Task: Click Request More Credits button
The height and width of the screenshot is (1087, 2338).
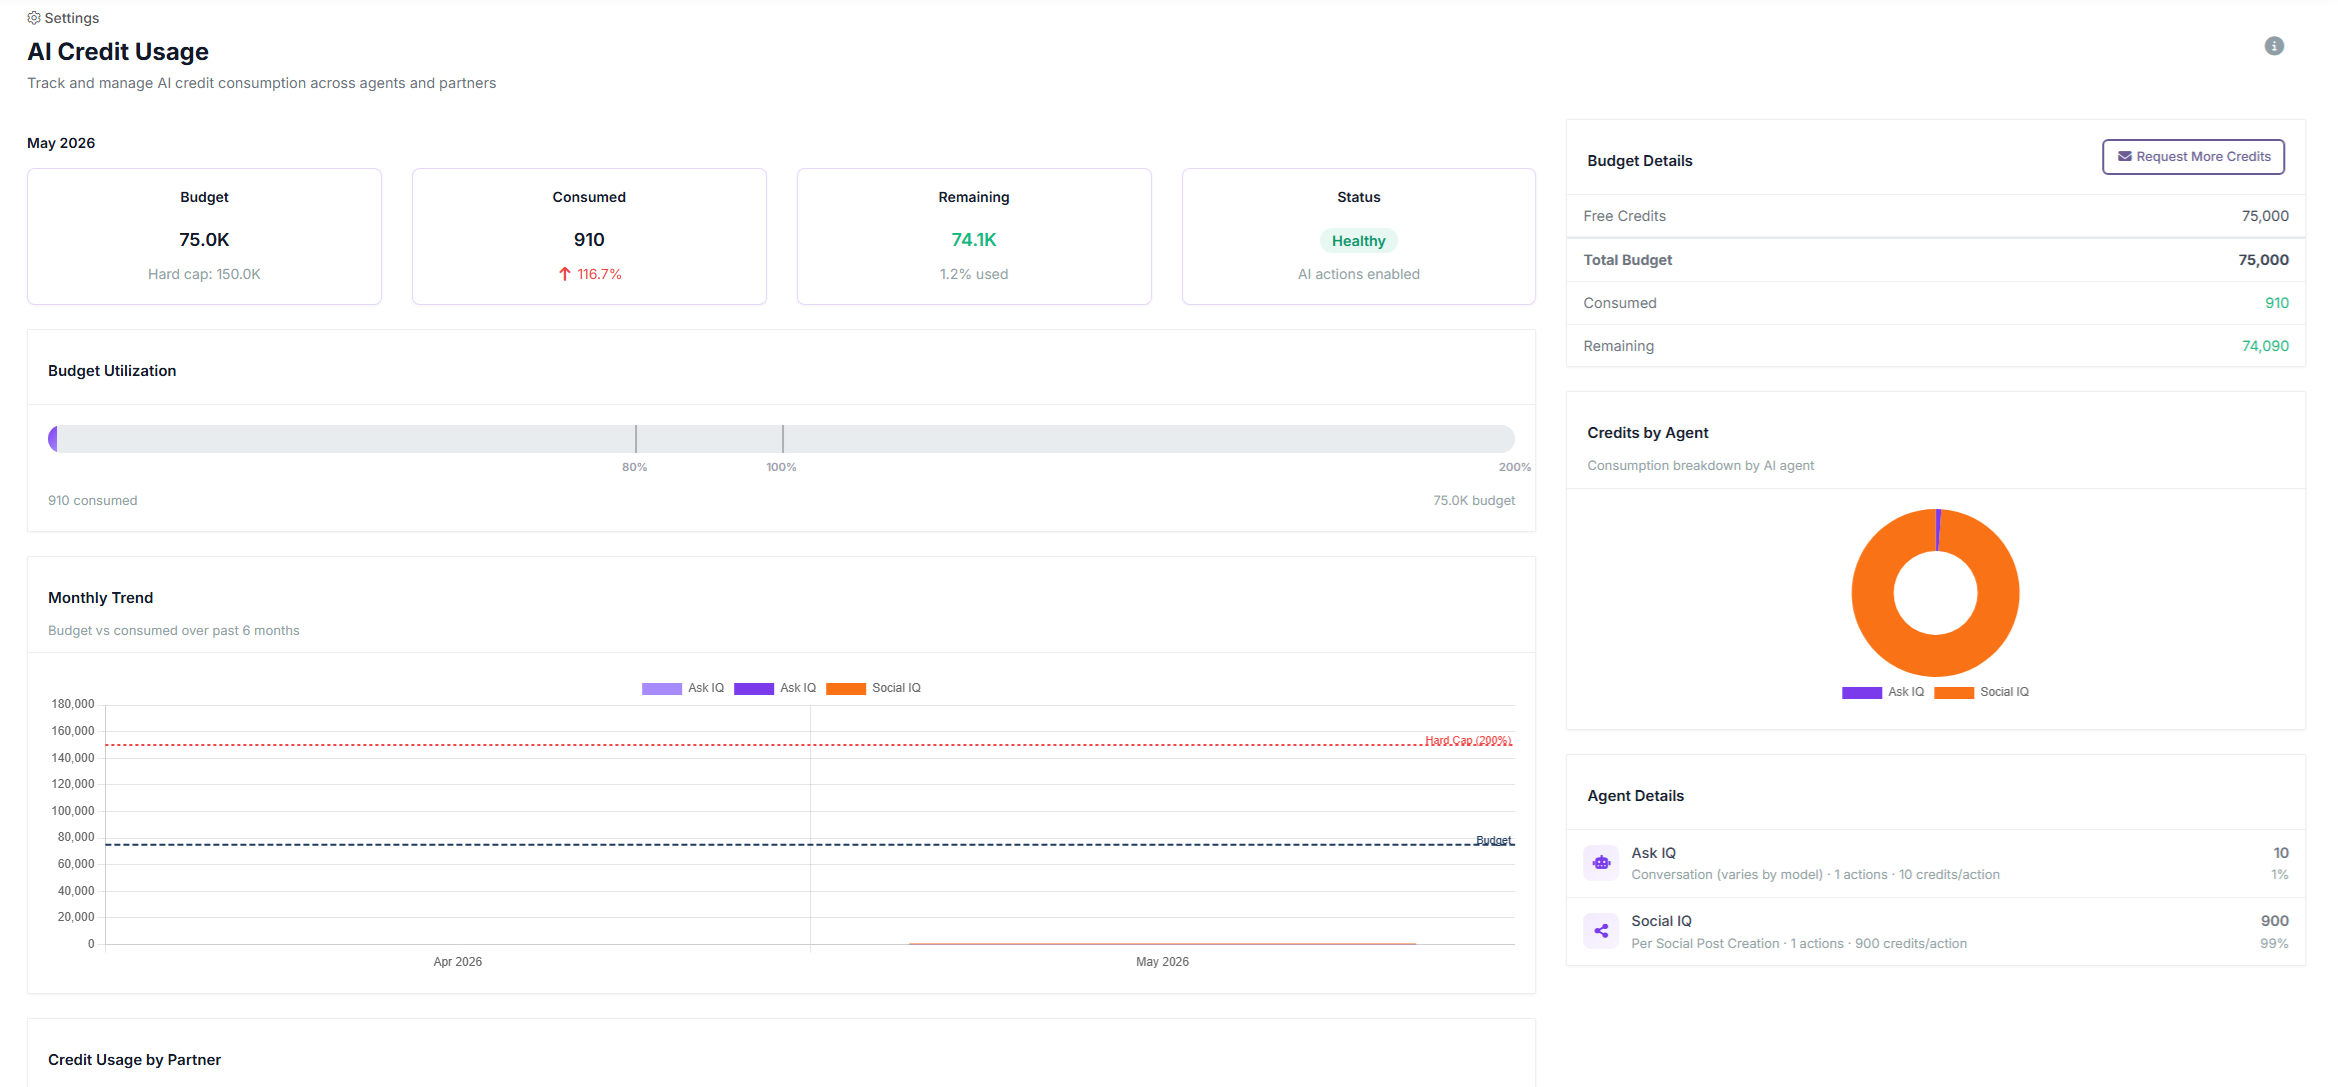Action: [x=2193, y=157]
